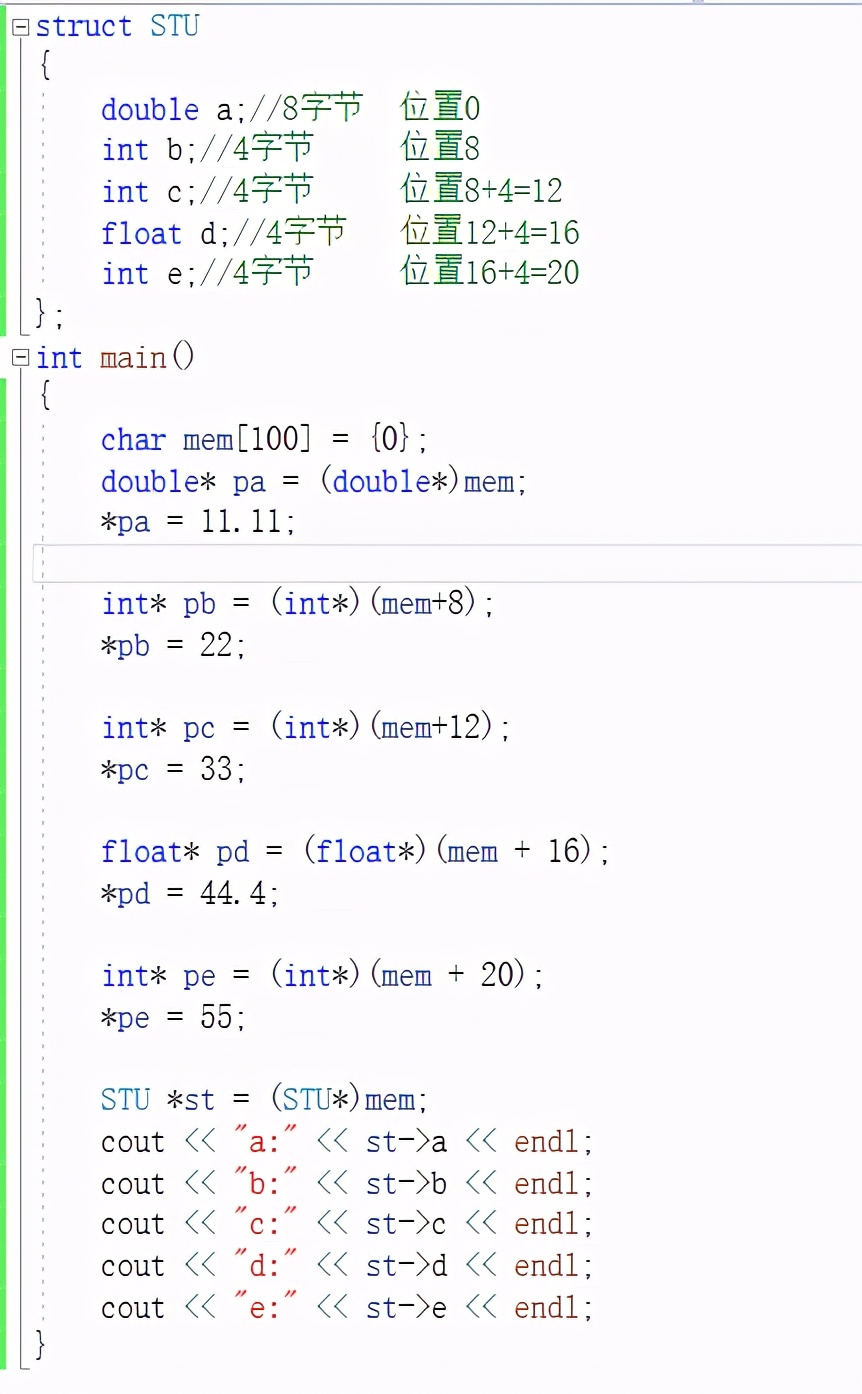Click the 'int* pe = (int*)(mem + 20);' line
The height and width of the screenshot is (1394, 862).
click(x=323, y=976)
